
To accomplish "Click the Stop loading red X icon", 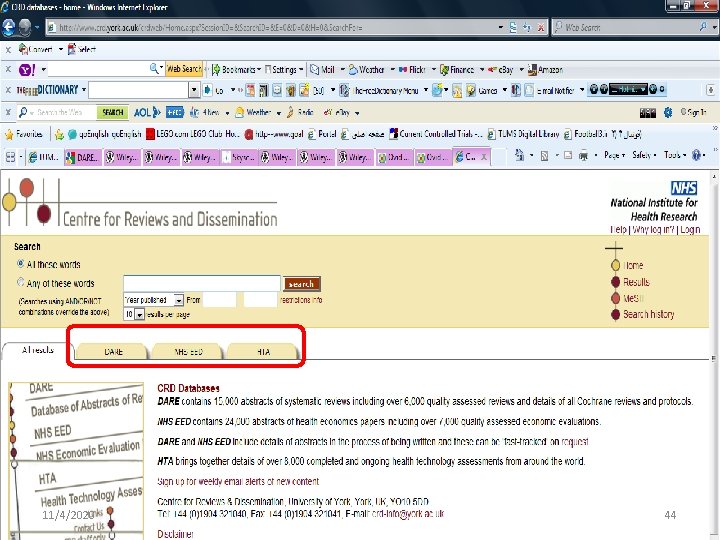I will 541,28.
